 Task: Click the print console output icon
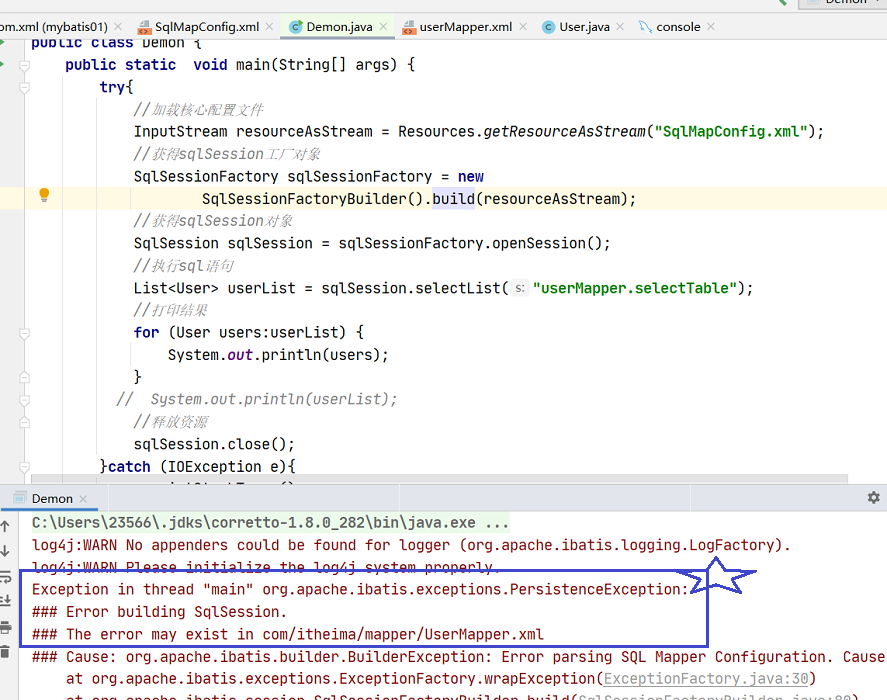[5, 627]
